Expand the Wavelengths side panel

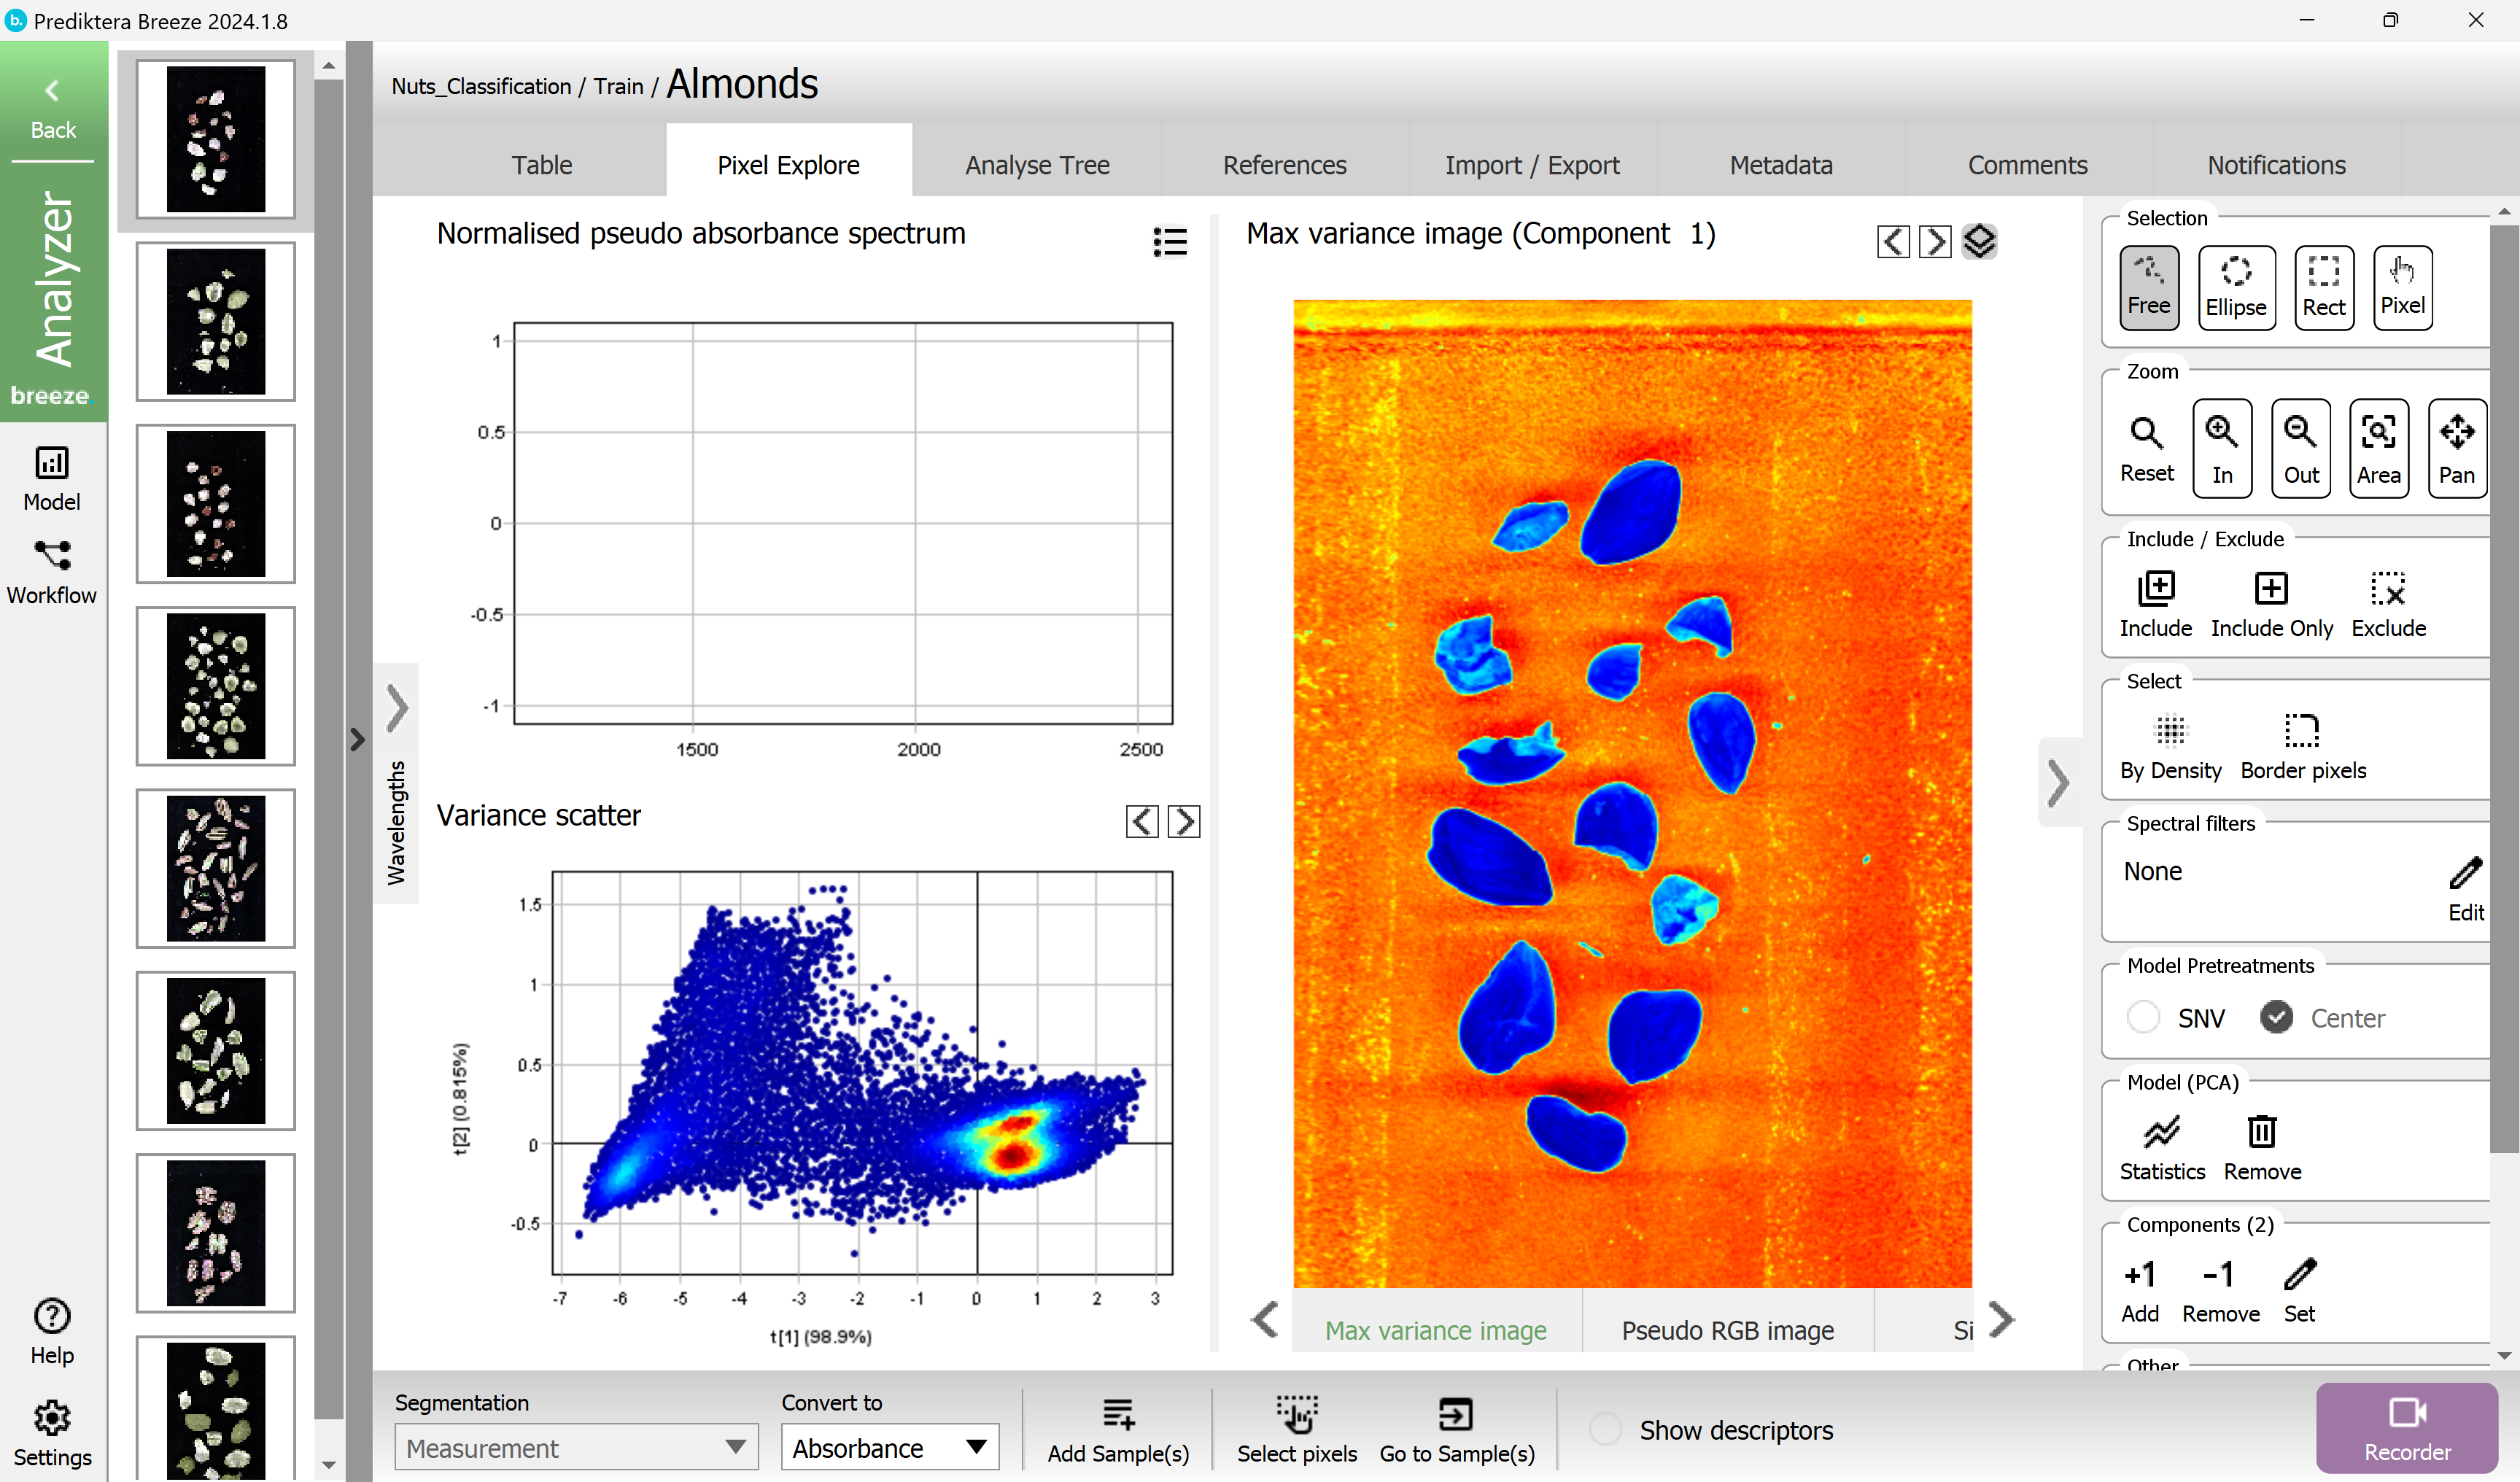click(x=397, y=707)
